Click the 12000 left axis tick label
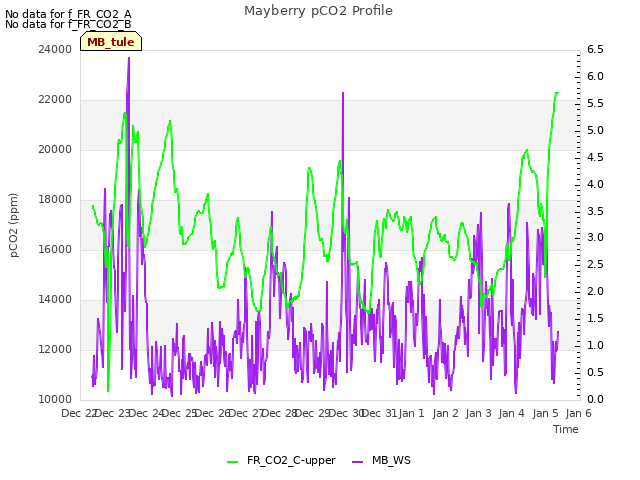Screen dimensions: 640x480 pos(55,349)
